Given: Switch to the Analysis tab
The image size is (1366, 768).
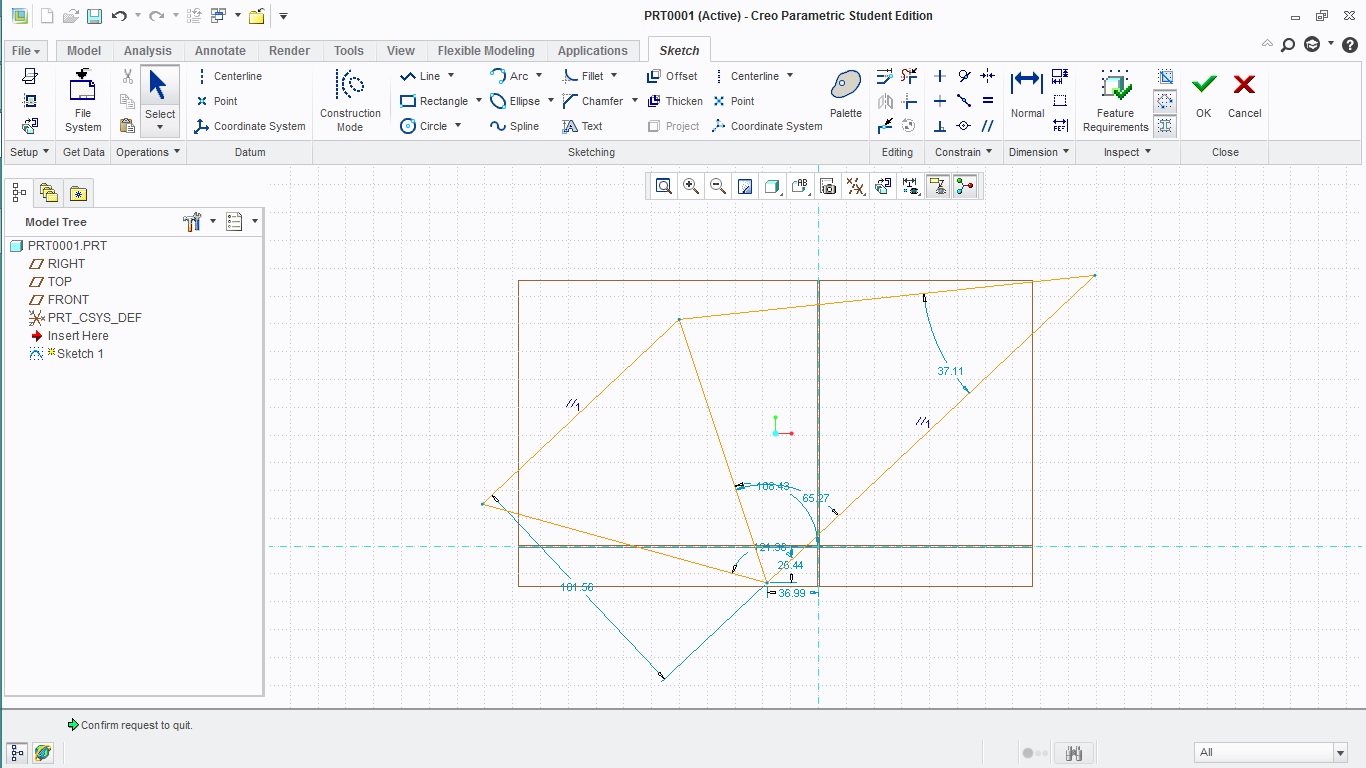Looking at the screenshot, I should tap(148, 51).
